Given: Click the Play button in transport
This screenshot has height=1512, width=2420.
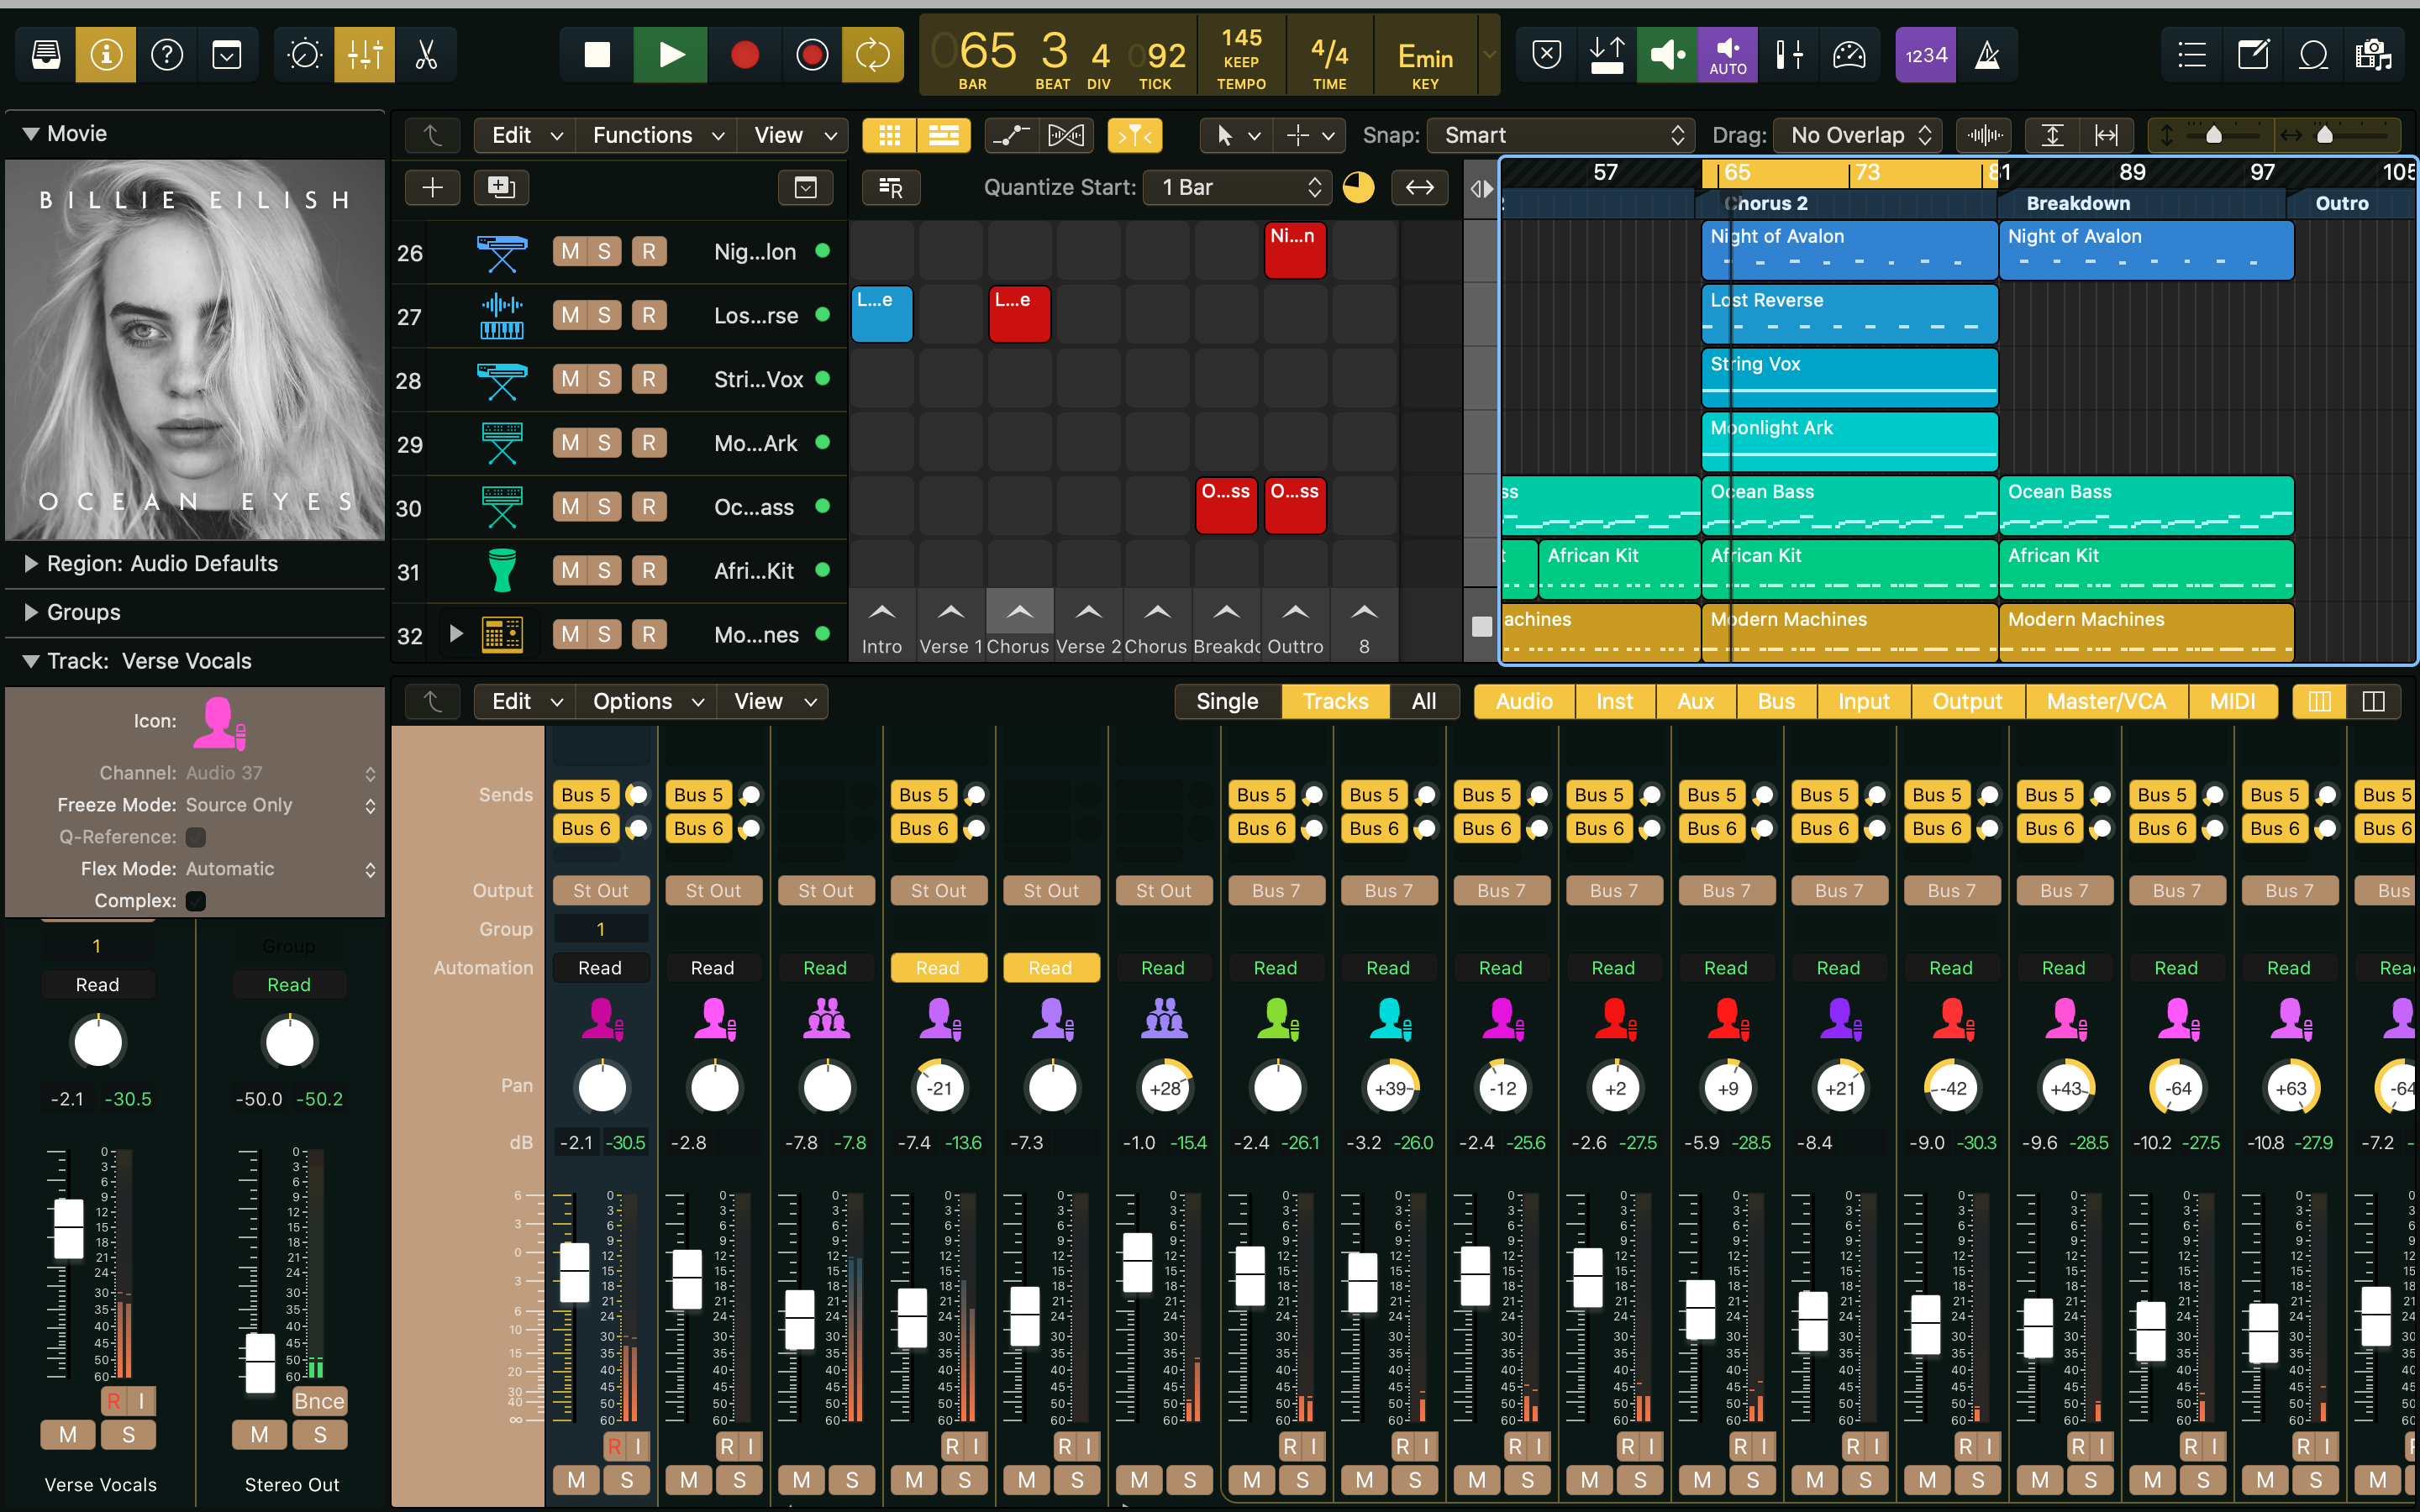Looking at the screenshot, I should (x=671, y=55).
